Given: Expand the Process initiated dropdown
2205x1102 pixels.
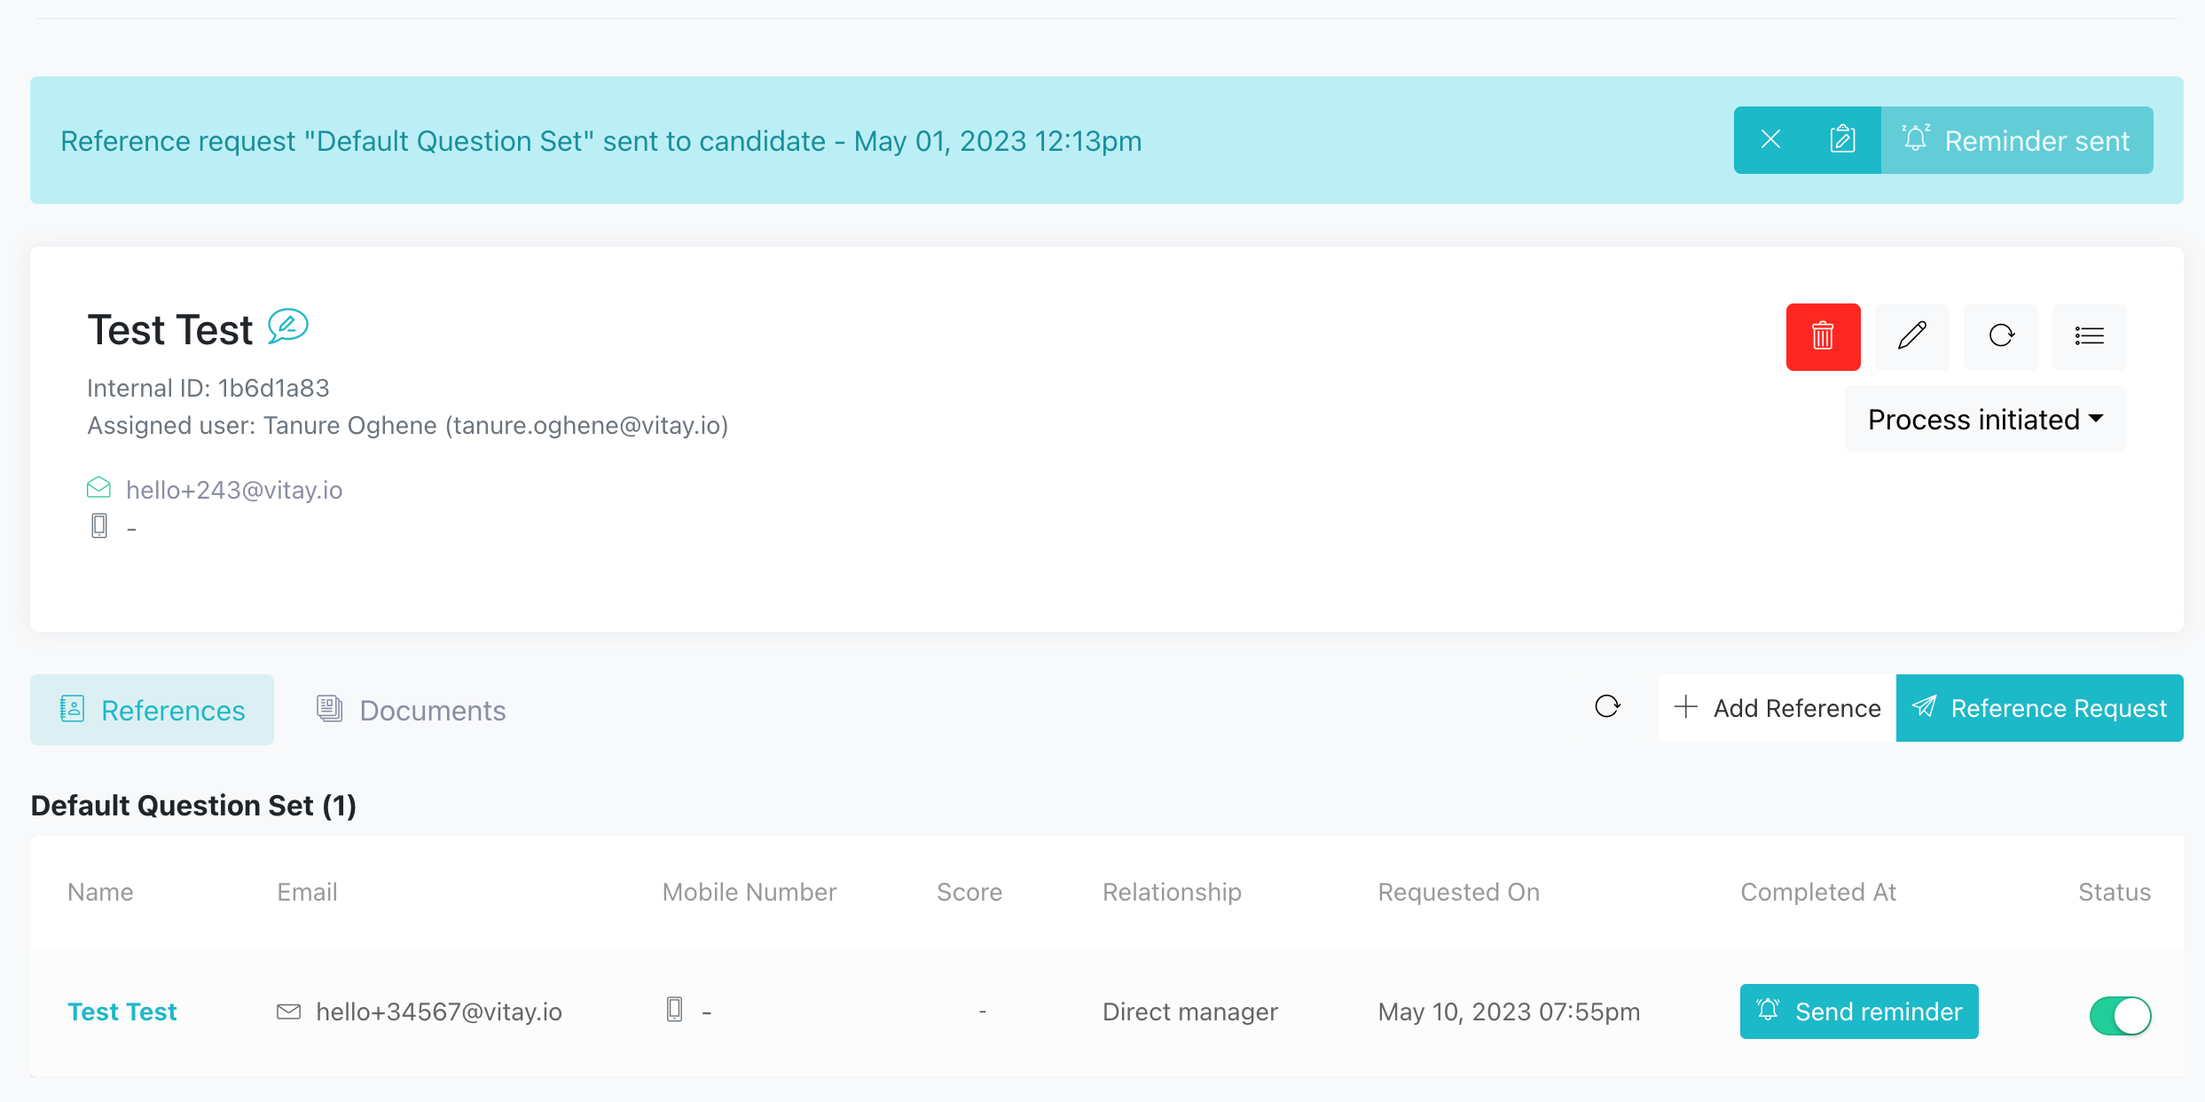Looking at the screenshot, I should (x=1985, y=419).
